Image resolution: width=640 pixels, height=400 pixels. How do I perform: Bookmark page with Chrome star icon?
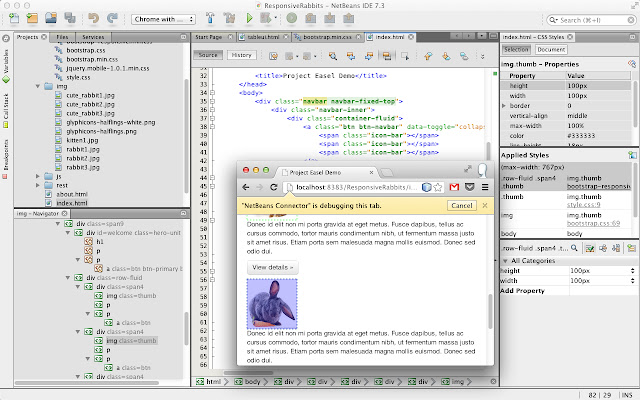click(439, 187)
